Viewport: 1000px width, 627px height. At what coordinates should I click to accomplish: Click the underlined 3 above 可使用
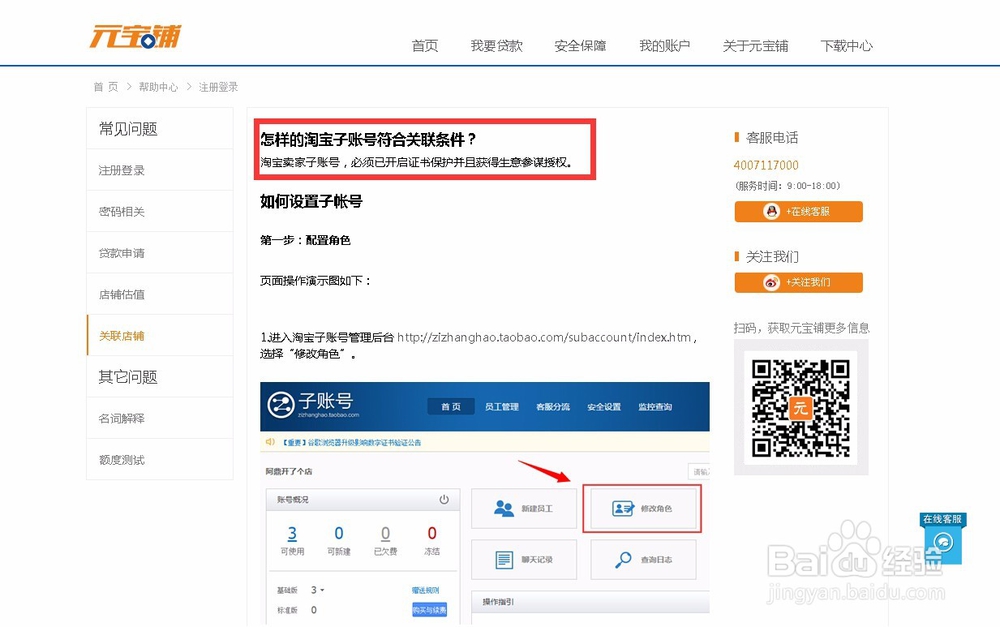tap(292, 533)
